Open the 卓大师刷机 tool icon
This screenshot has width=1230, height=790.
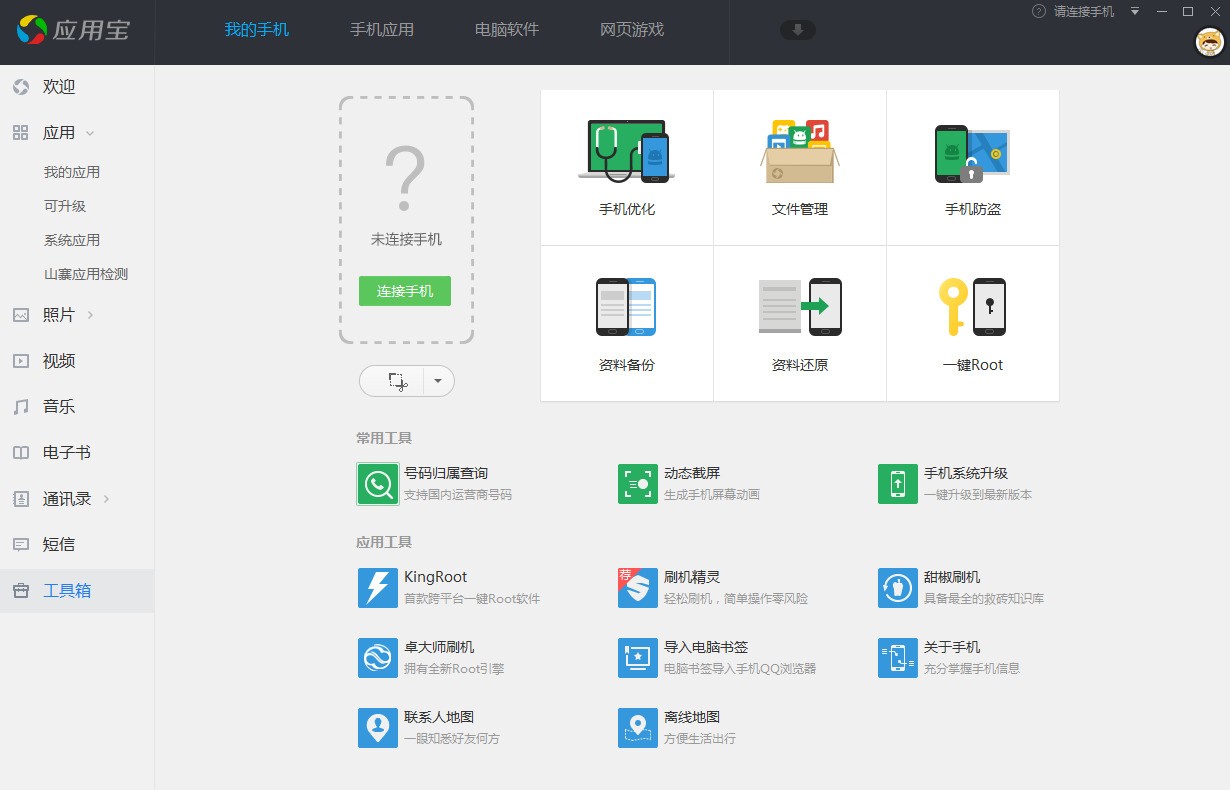click(378, 658)
